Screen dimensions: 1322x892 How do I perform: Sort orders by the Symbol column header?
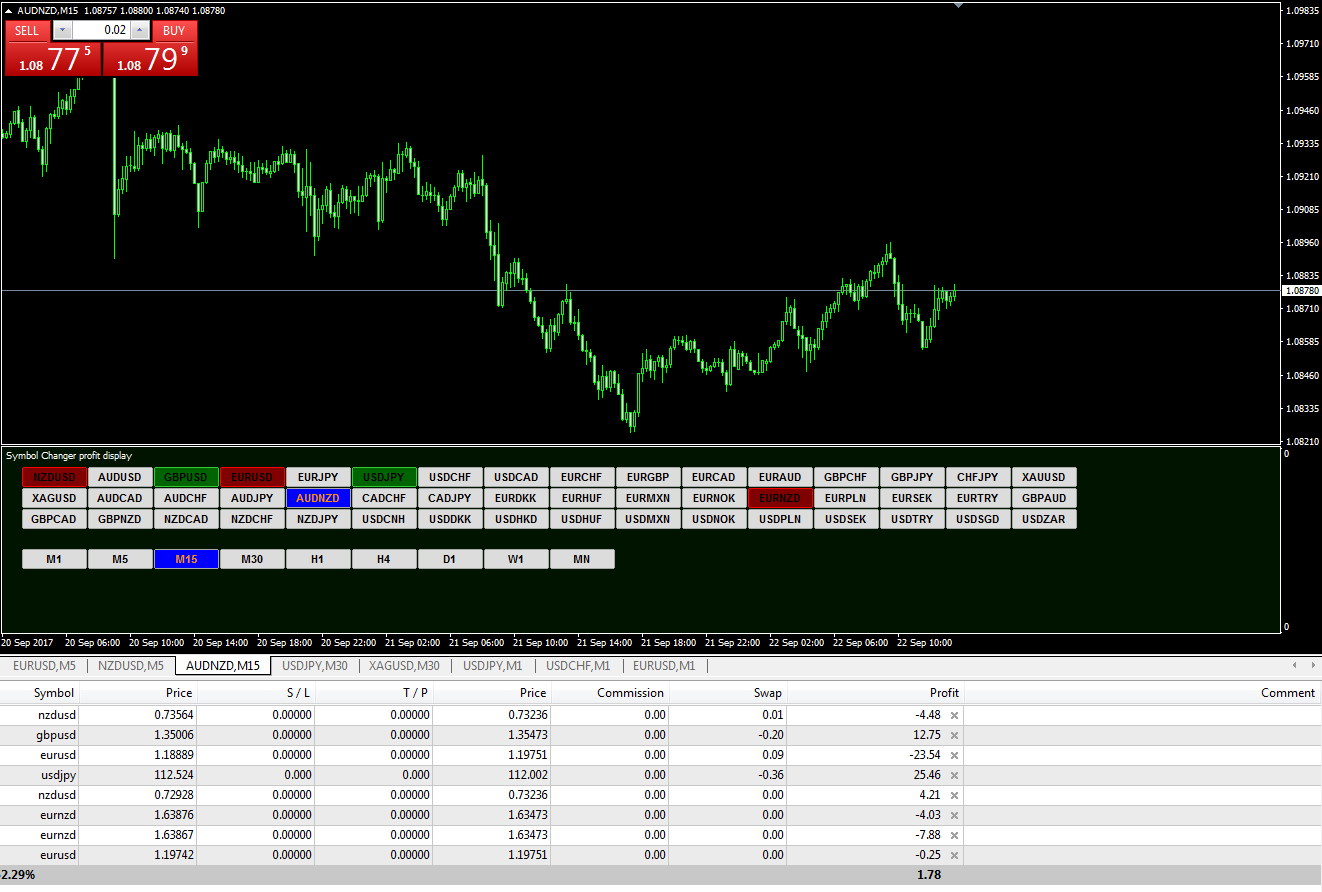(x=40, y=693)
